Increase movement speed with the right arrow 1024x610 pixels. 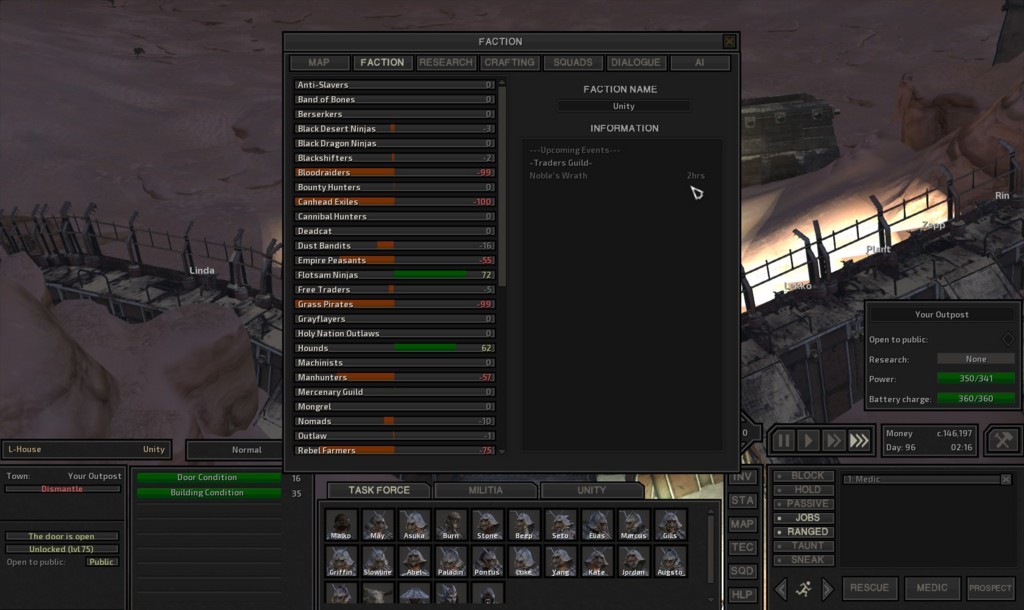tap(827, 588)
